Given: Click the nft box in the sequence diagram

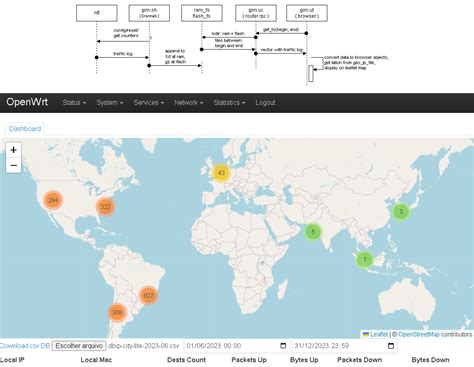Looking at the screenshot, I should click(x=97, y=13).
